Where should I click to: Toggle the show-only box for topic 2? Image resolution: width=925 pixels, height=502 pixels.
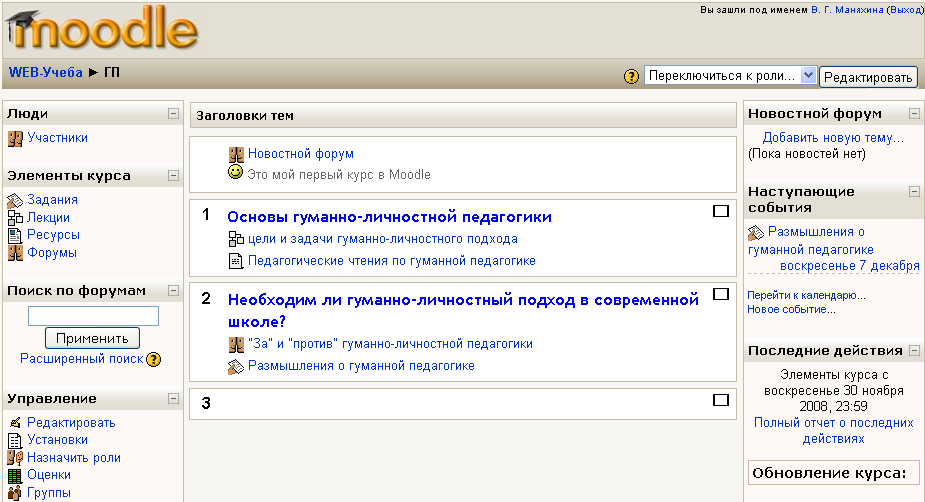(720, 294)
